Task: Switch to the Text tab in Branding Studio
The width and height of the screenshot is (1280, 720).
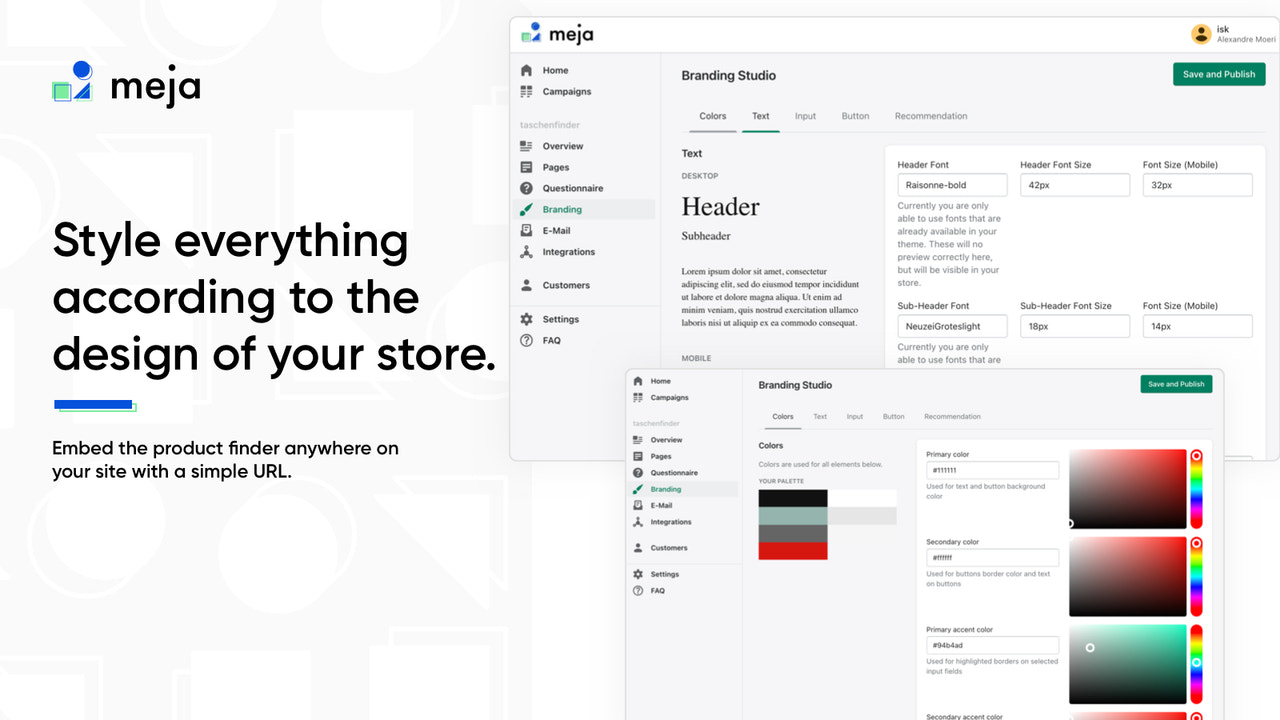Action: pos(760,116)
